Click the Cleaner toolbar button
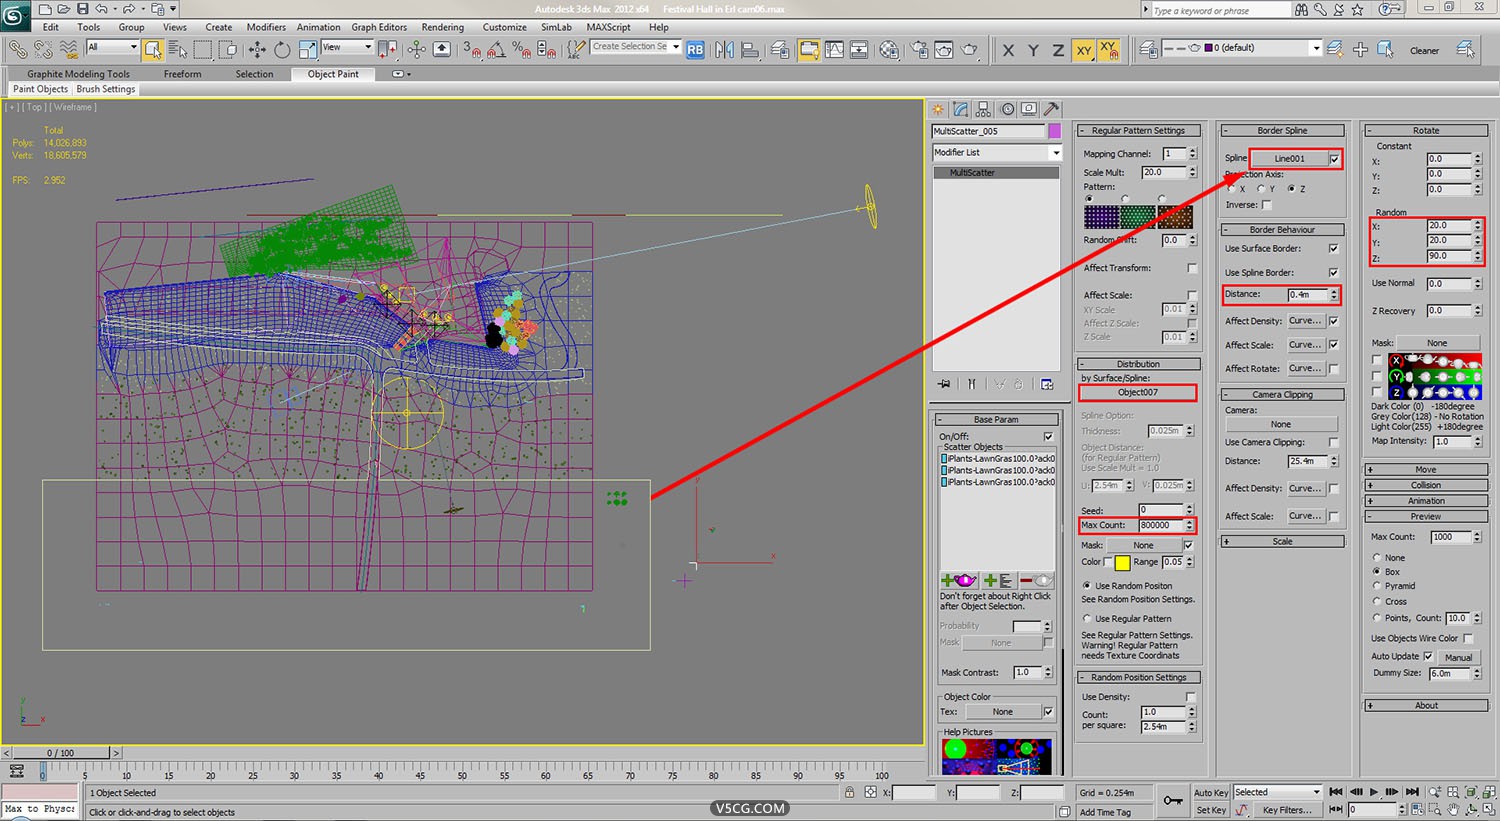The image size is (1500, 821). click(1424, 50)
